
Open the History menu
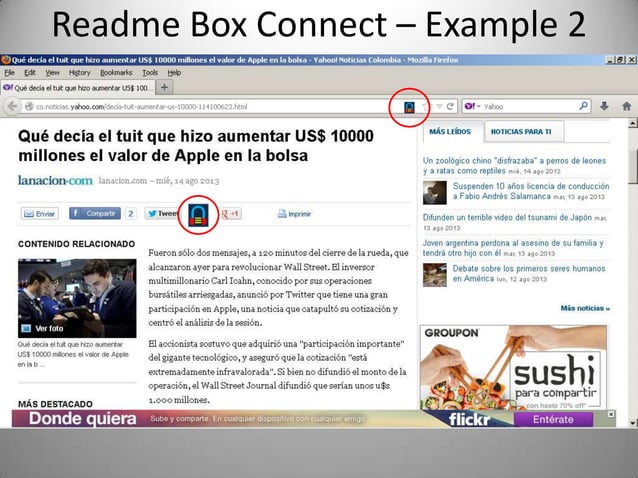click(79, 73)
